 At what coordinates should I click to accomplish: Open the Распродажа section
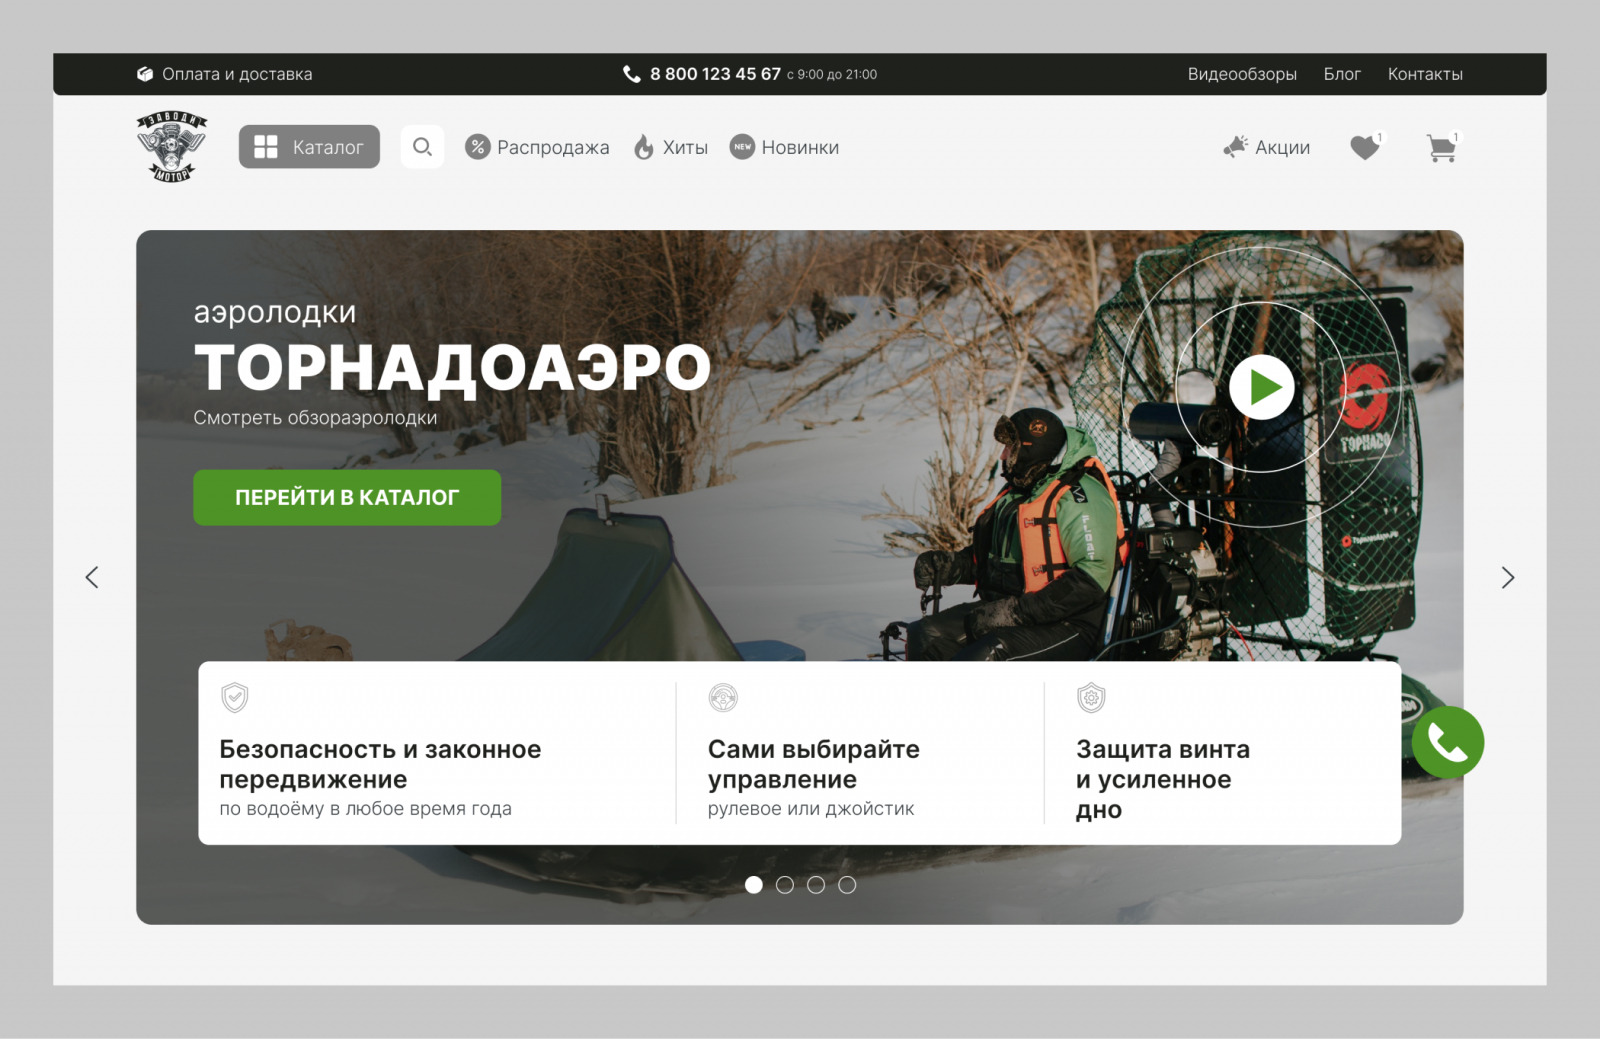pyautogui.click(x=553, y=147)
